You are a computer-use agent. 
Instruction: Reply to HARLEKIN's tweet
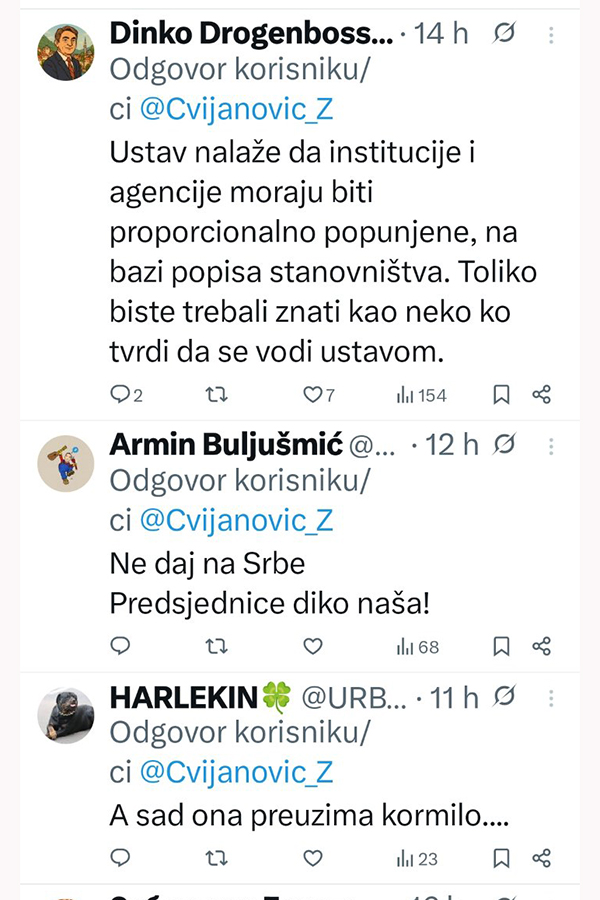pyautogui.click(x=121, y=857)
